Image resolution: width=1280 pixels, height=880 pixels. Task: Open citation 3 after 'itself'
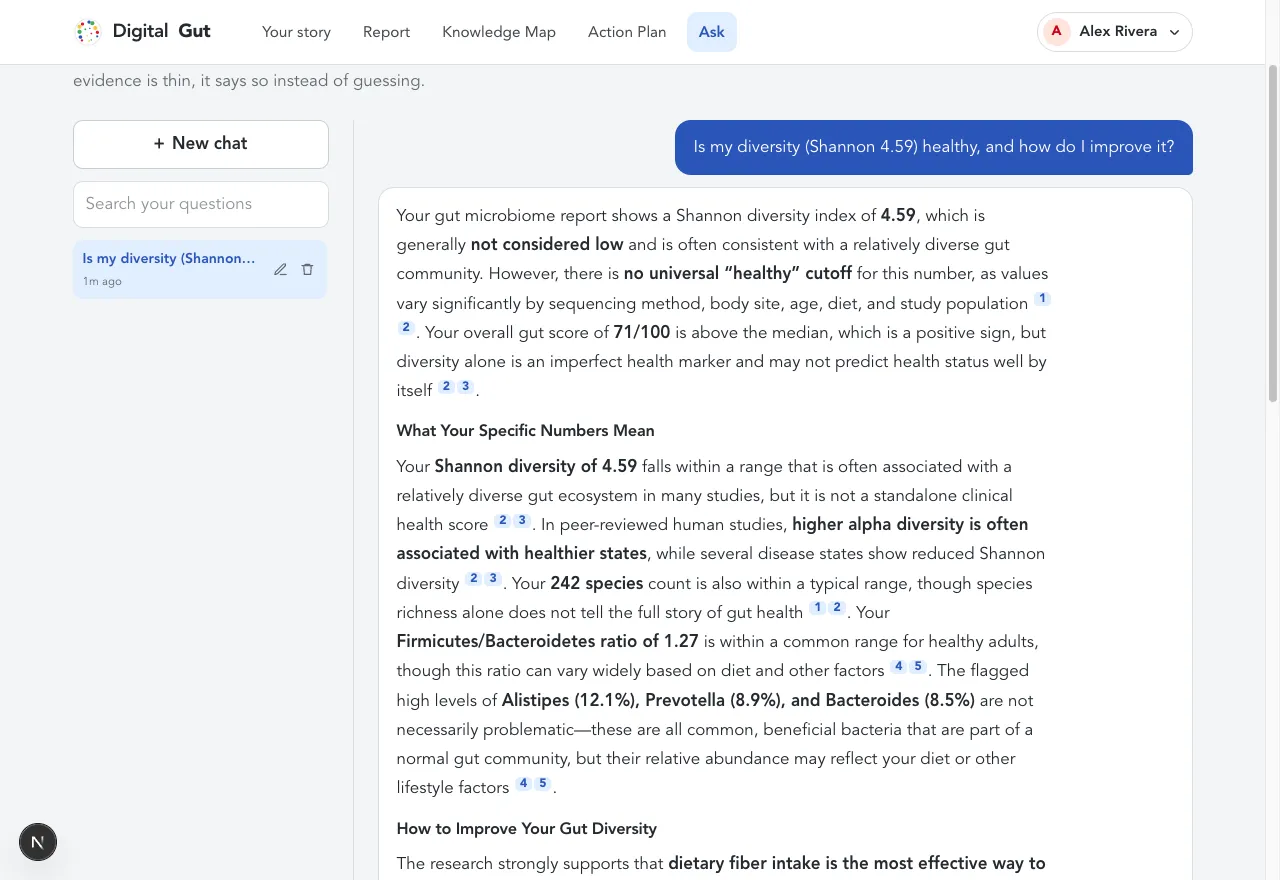pos(465,386)
